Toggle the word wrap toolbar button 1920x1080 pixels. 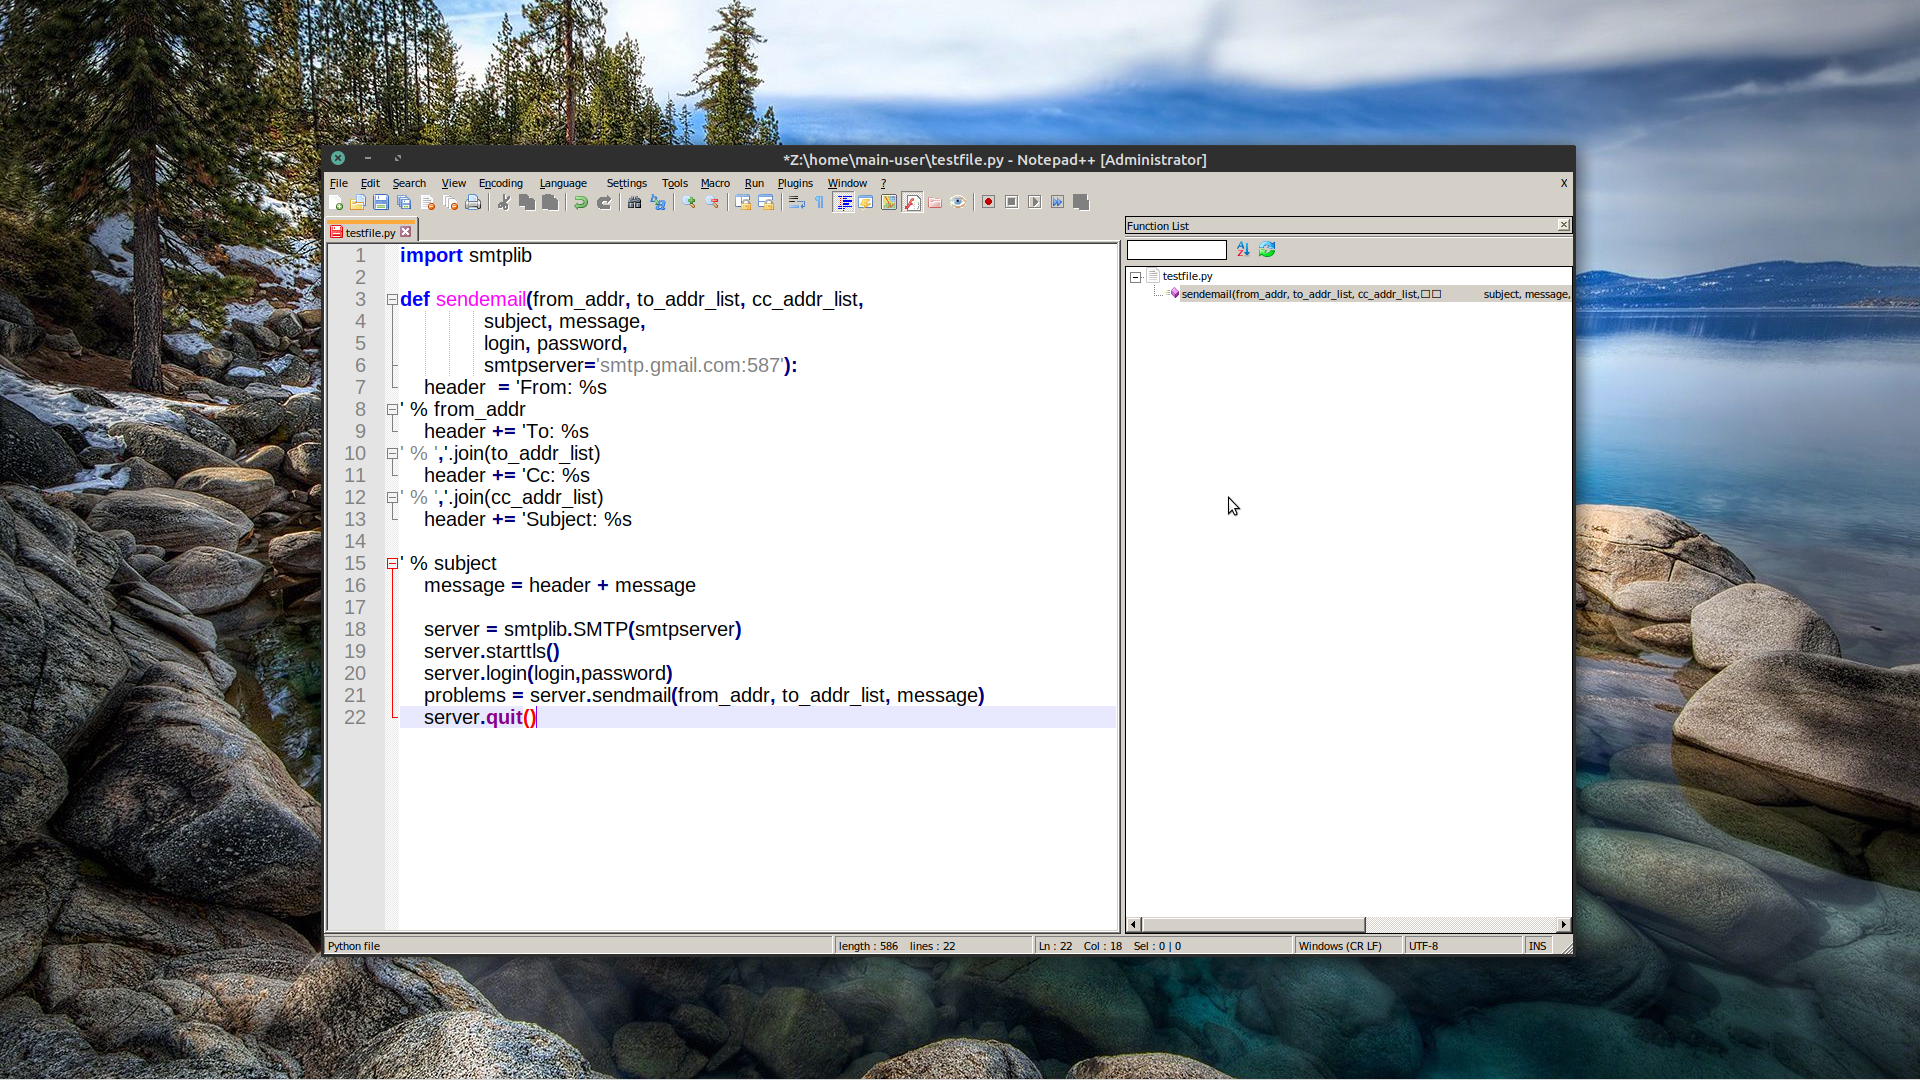796,202
